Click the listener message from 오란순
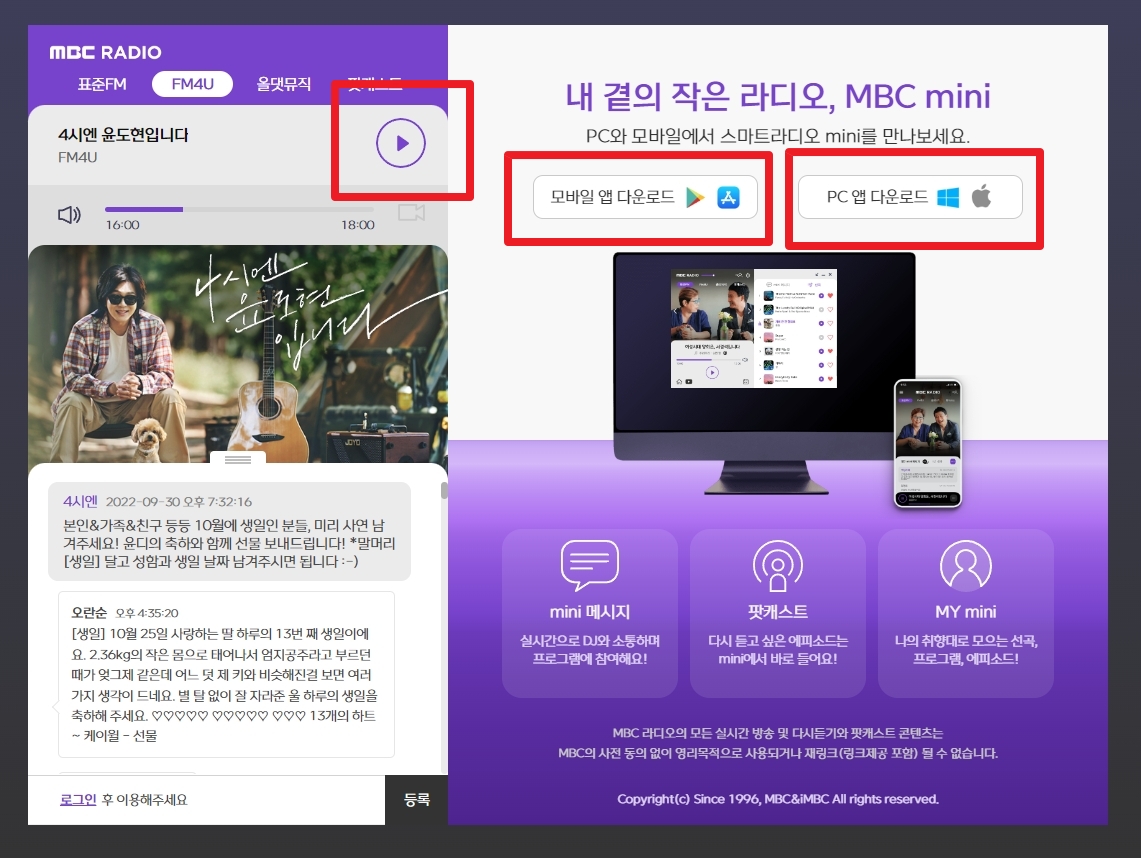 coord(226,674)
